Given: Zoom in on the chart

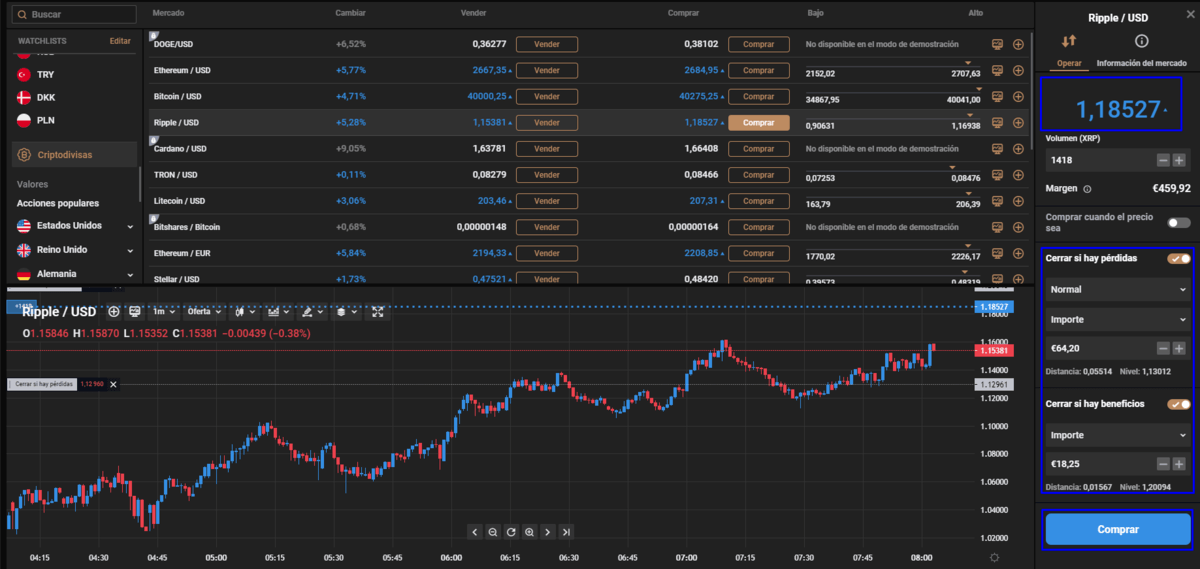Looking at the screenshot, I should (x=529, y=532).
